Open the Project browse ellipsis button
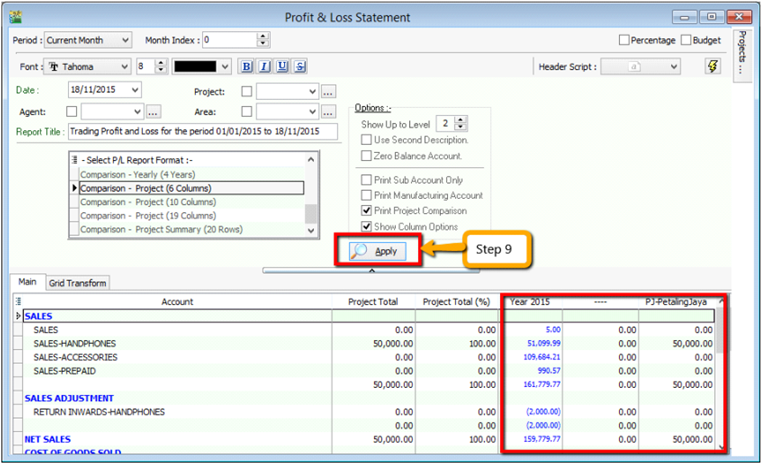The height and width of the screenshot is (465, 765). pyautogui.click(x=328, y=91)
